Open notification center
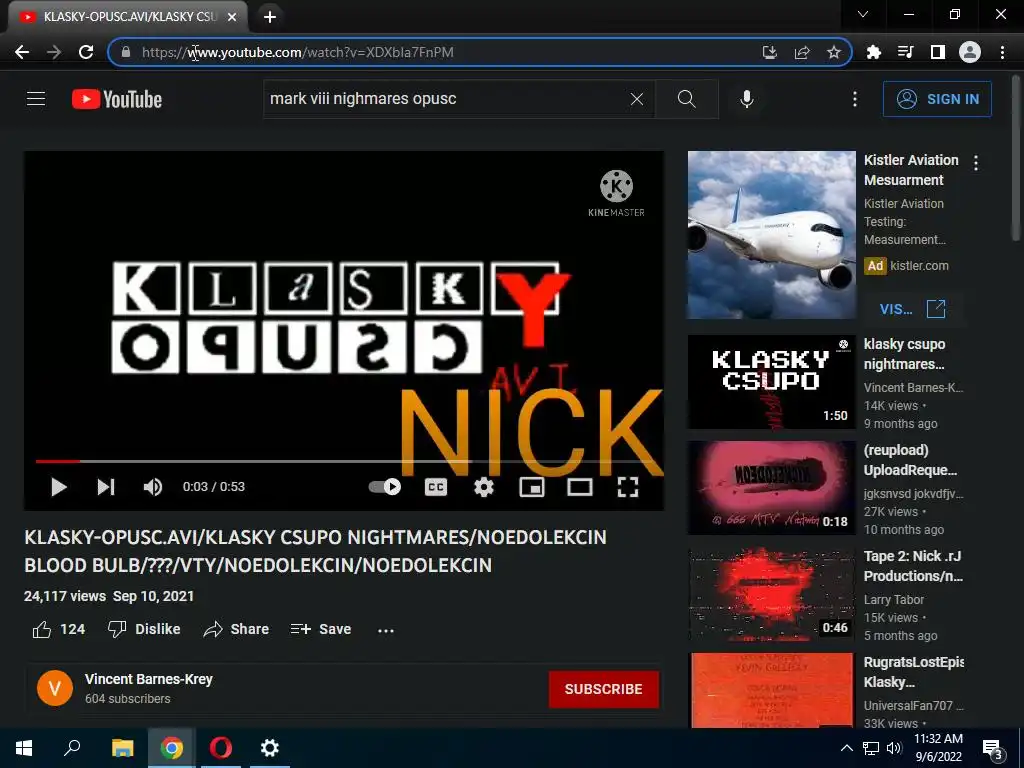The image size is (1024, 768). (x=993, y=748)
